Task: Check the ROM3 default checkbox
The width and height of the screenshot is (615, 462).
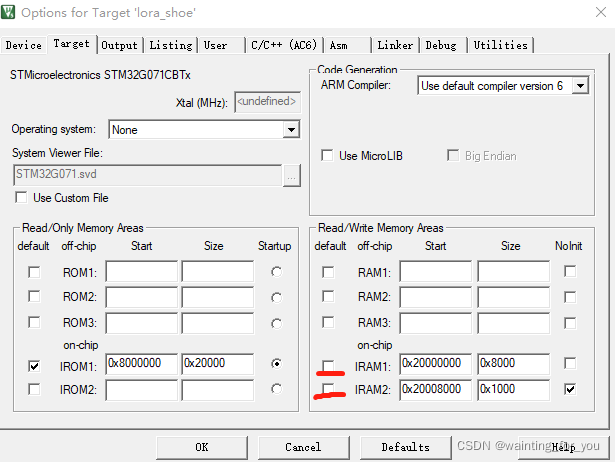Action: tap(34, 322)
